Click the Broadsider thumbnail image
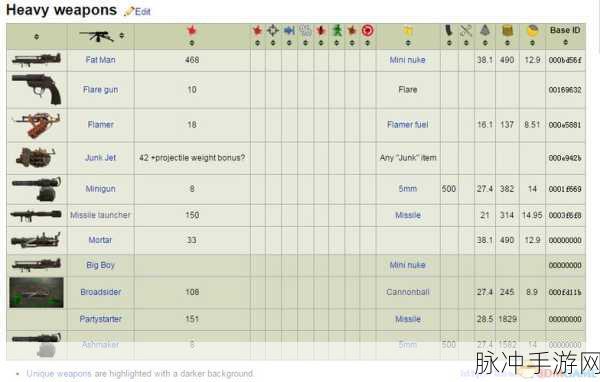 click(x=36, y=292)
